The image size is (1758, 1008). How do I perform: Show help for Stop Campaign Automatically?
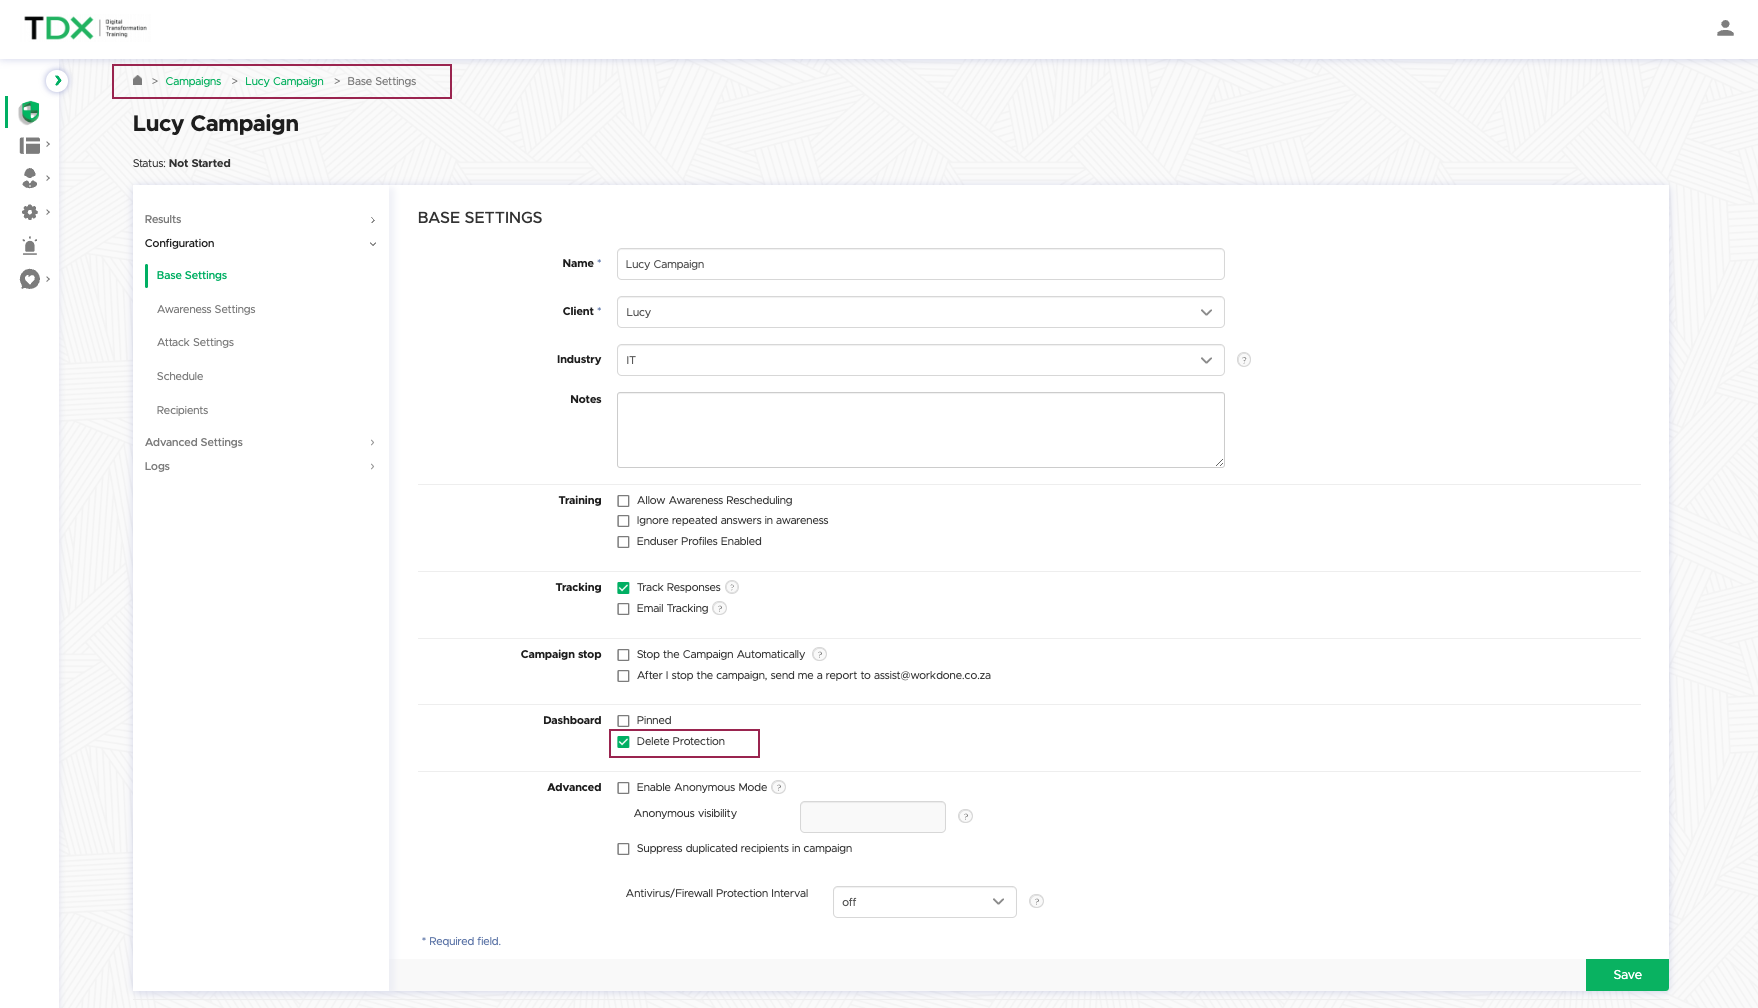click(x=820, y=654)
